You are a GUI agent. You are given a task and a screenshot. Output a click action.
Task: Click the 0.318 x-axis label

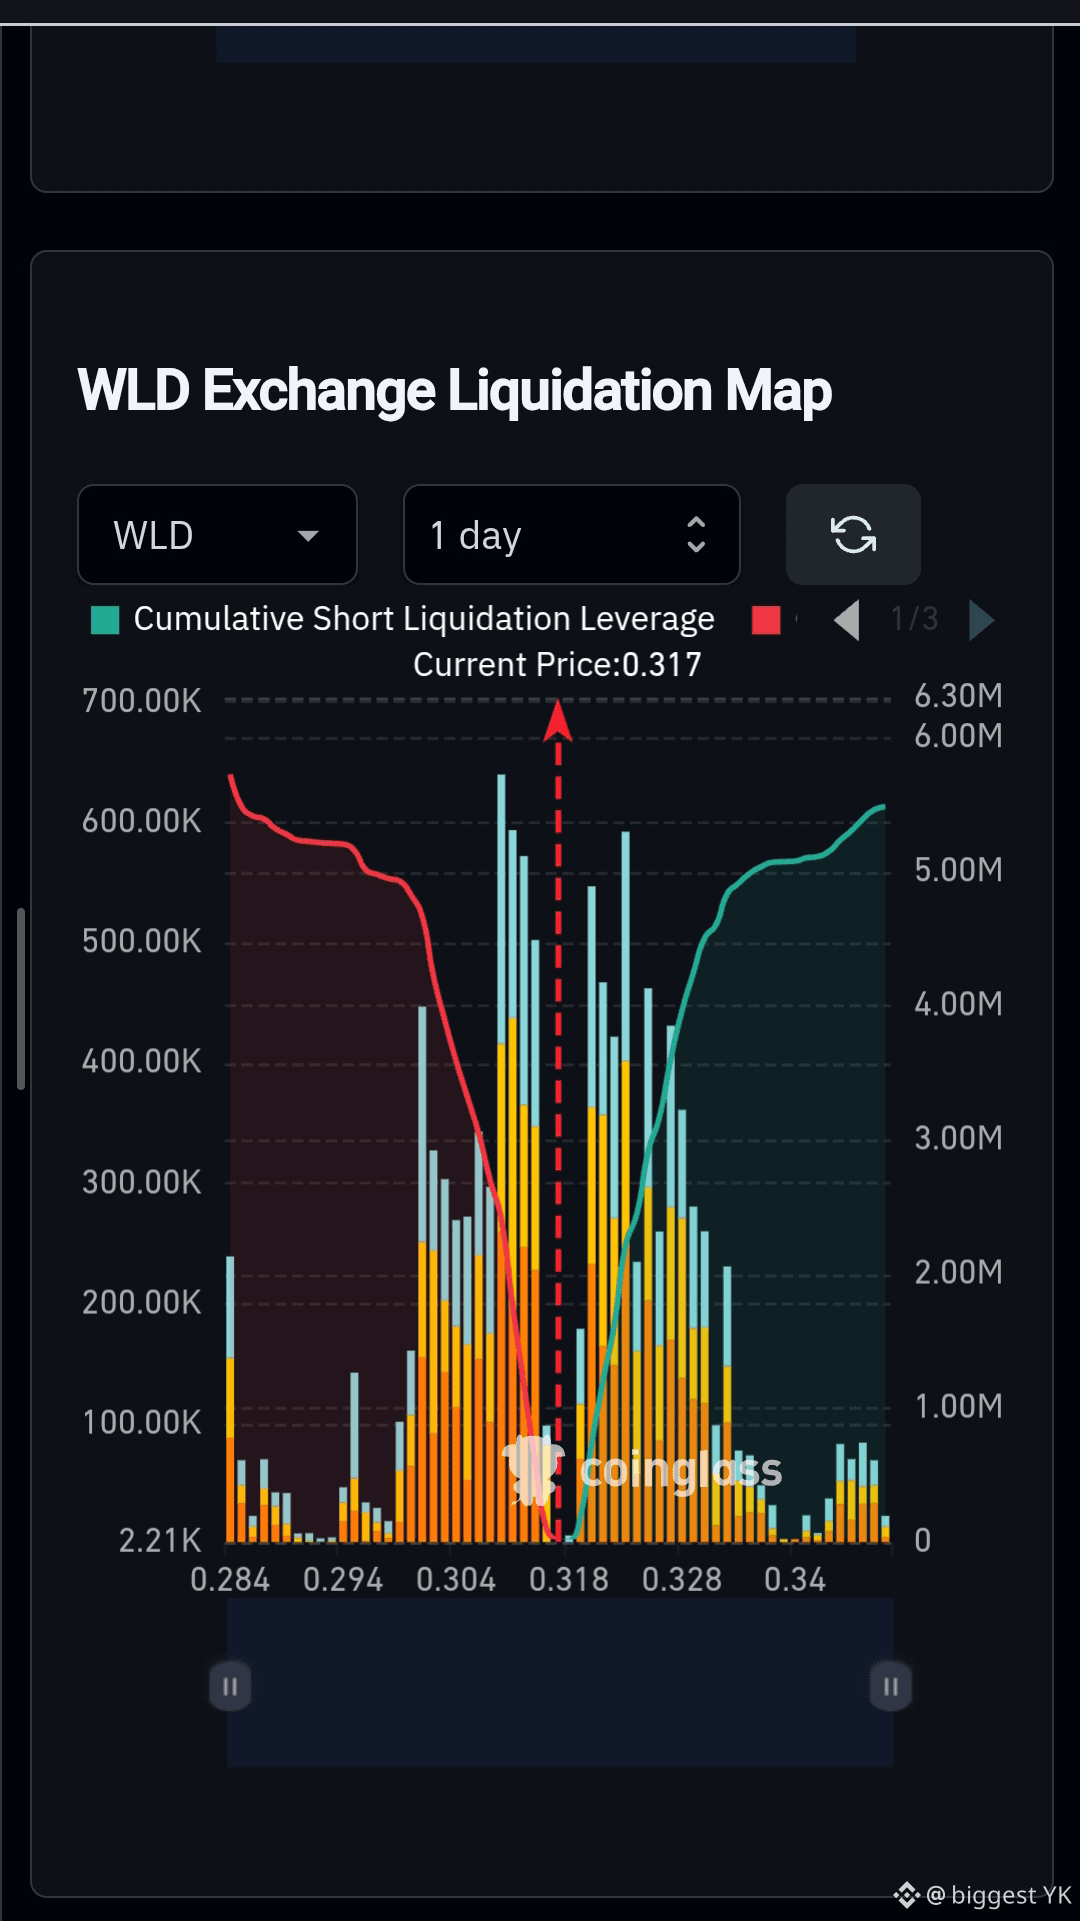click(569, 1580)
